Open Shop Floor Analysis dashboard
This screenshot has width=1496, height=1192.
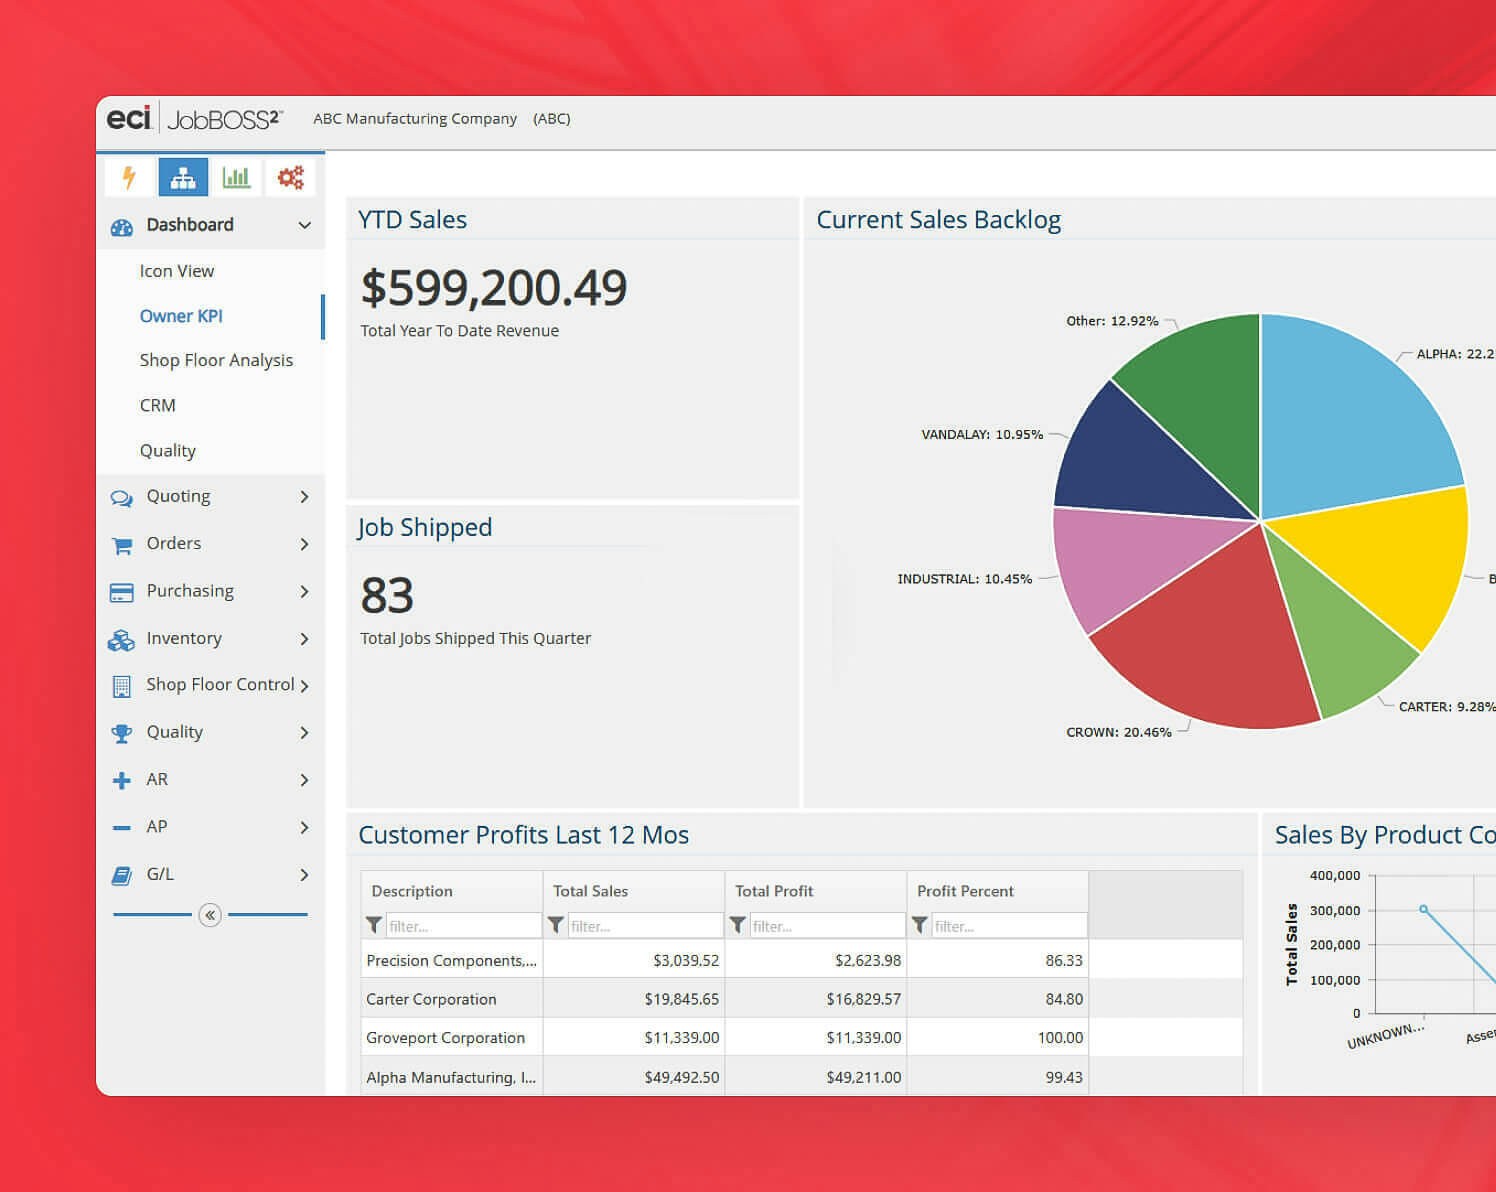click(x=216, y=360)
